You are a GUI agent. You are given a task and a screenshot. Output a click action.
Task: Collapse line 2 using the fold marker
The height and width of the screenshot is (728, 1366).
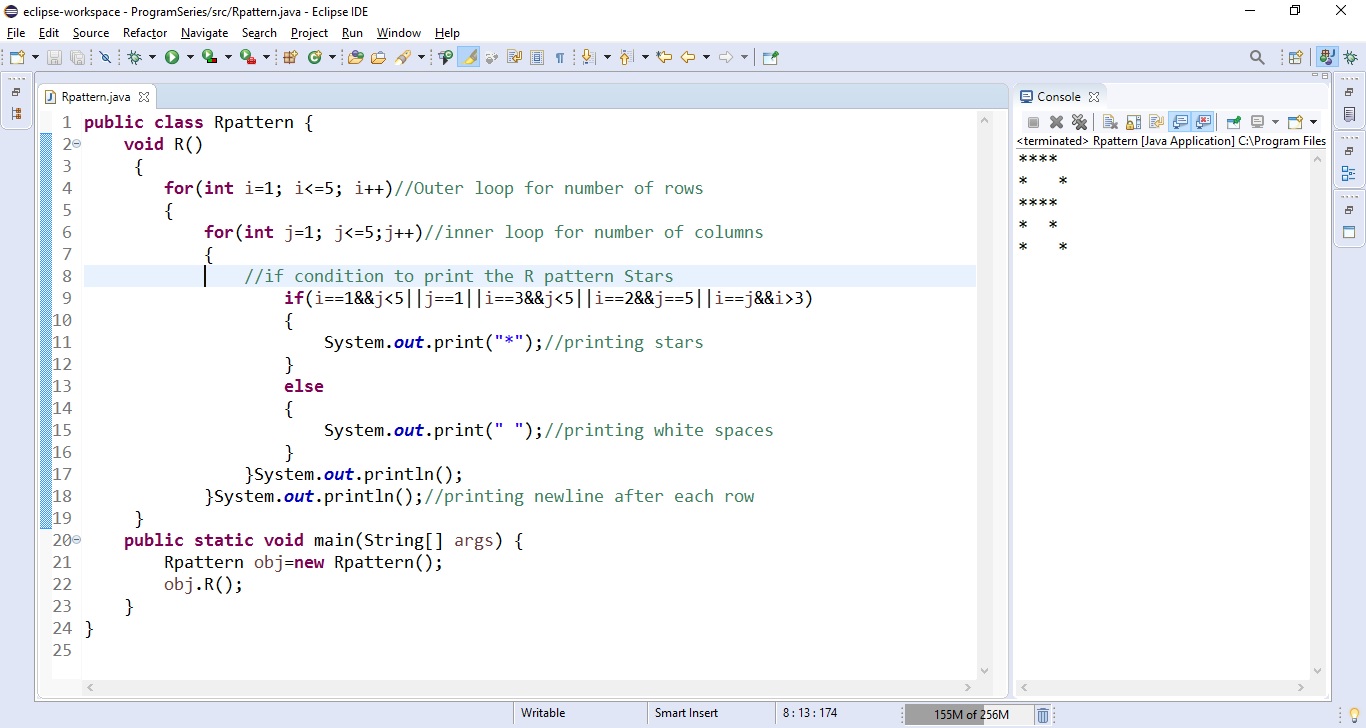(74, 144)
